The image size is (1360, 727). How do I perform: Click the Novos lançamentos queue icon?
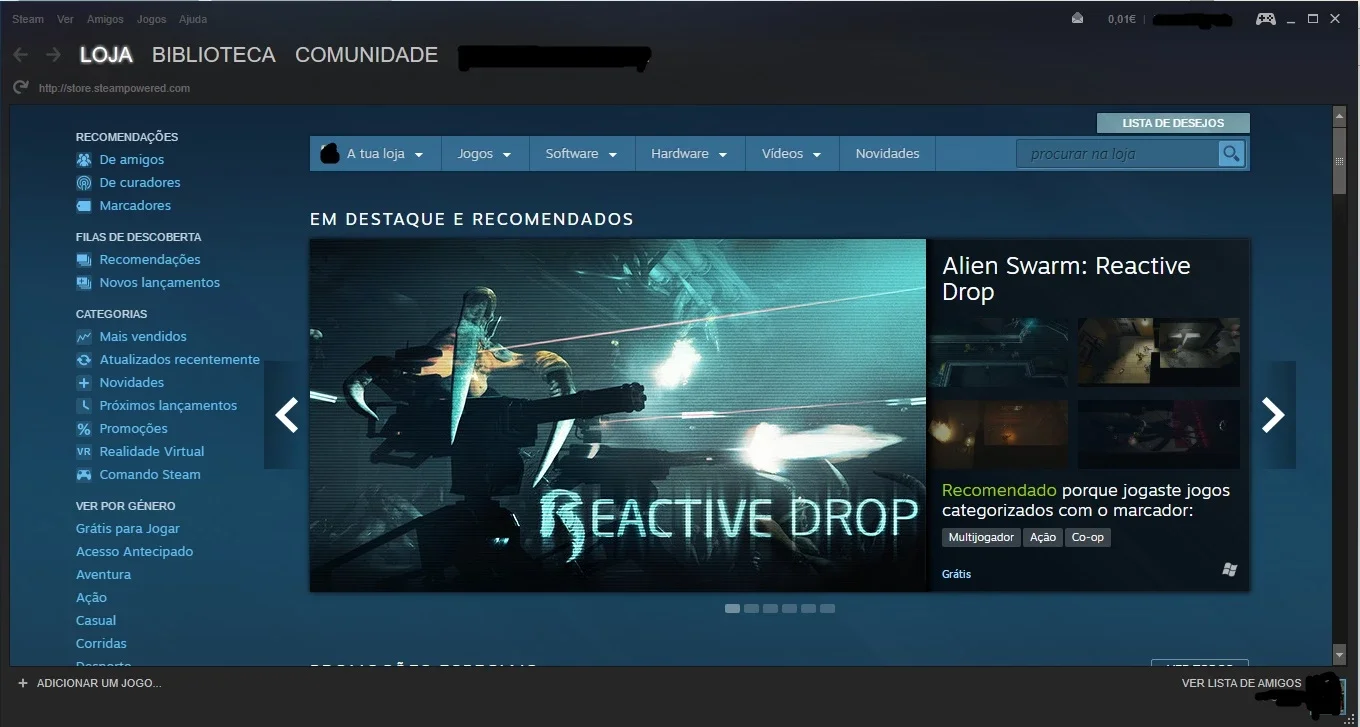(84, 283)
